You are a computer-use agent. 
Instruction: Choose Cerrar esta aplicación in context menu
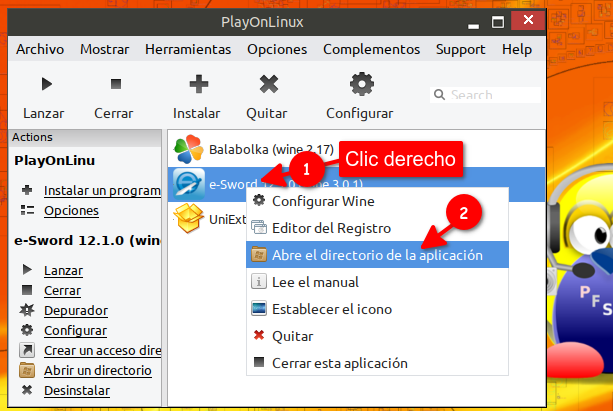pos(377,363)
